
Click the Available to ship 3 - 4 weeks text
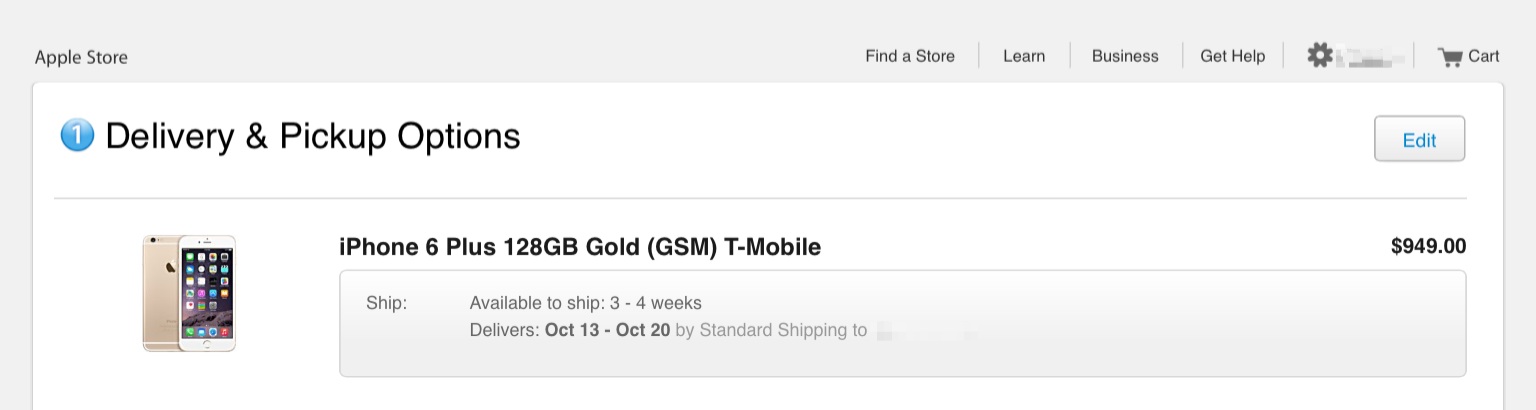click(x=585, y=303)
